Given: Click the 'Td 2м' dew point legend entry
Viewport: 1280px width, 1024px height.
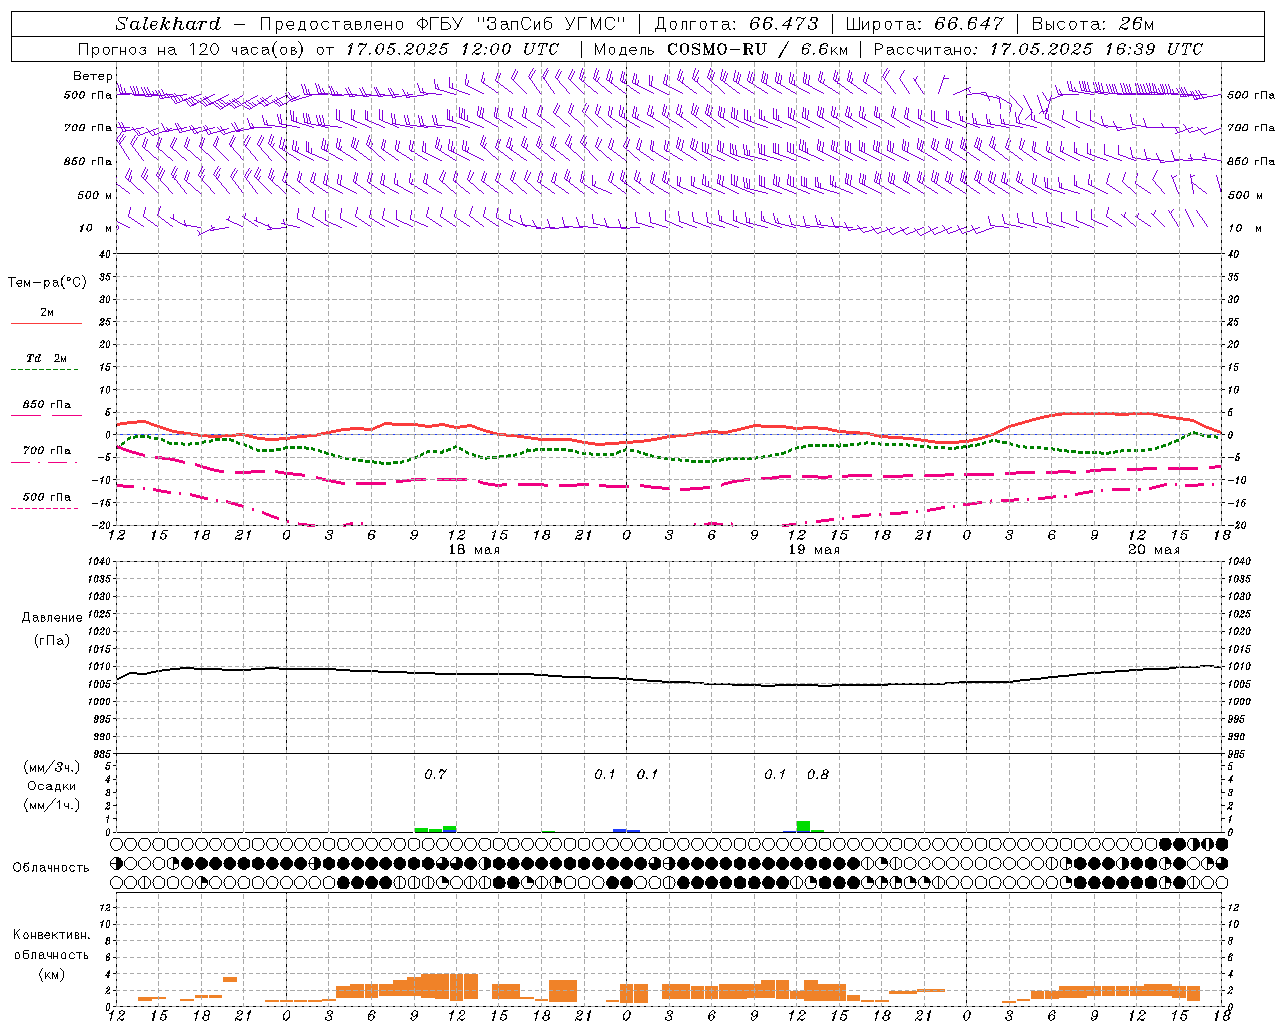Looking at the screenshot, I should pyautogui.click(x=46, y=358).
